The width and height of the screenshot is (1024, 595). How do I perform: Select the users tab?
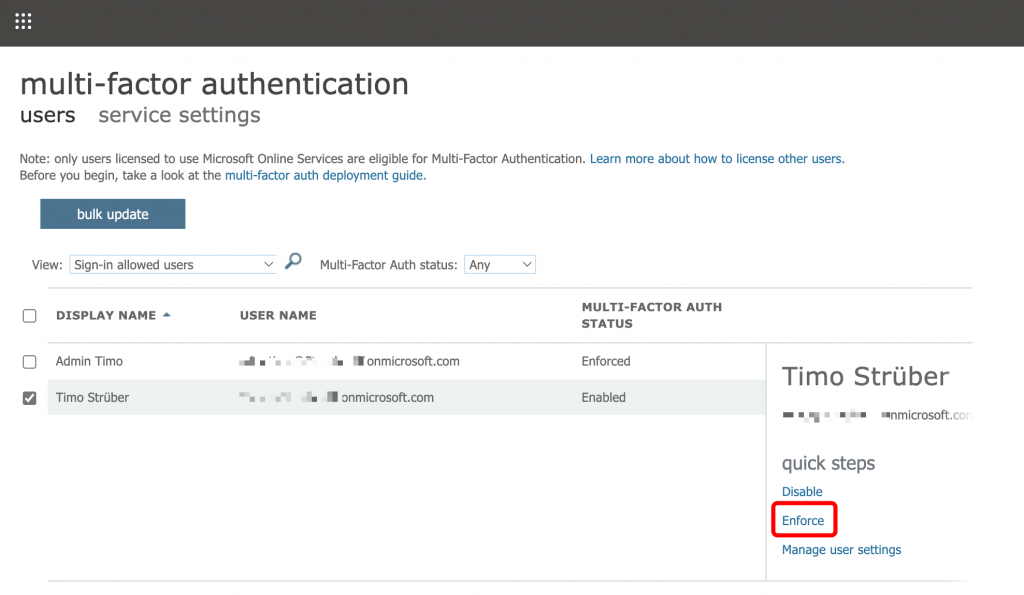tap(47, 115)
